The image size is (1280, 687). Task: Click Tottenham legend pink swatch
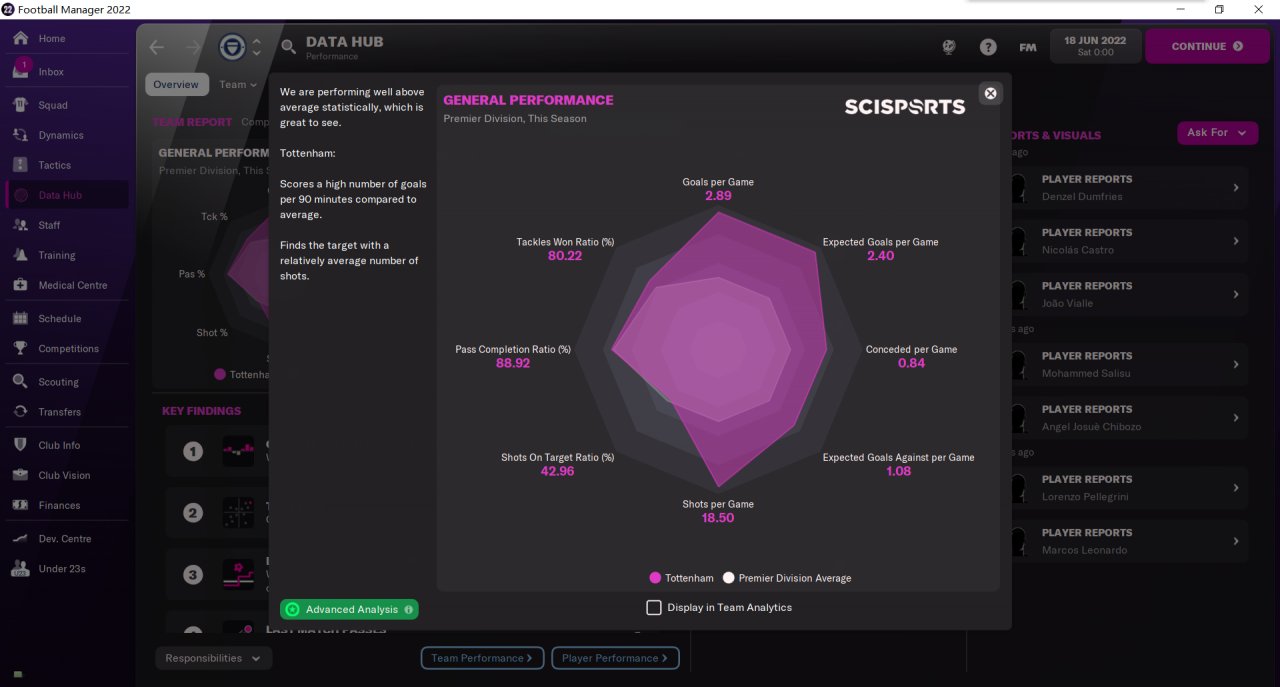tap(655, 578)
